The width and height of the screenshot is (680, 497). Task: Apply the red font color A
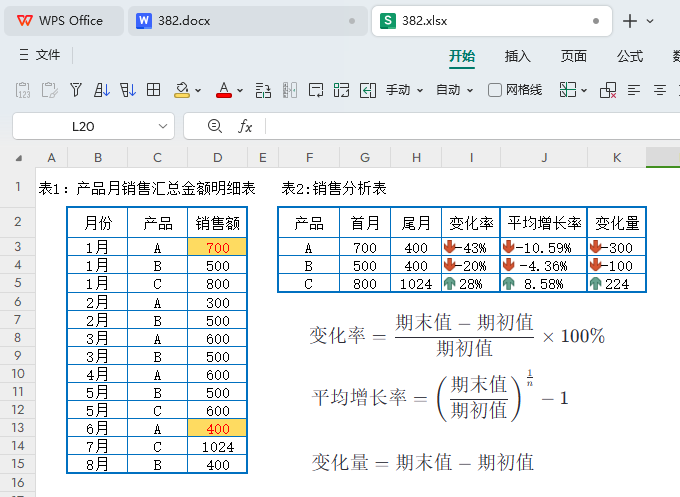[224, 90]
